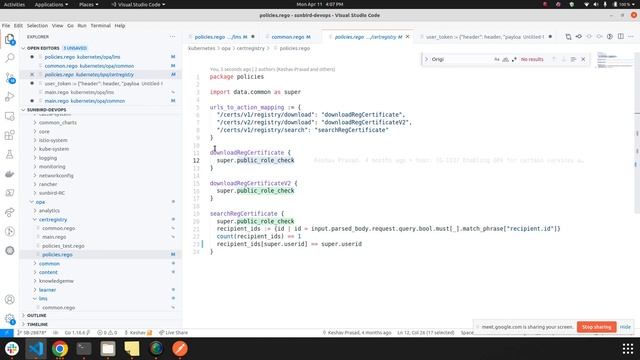Switch to the user_token untitled tab
Viewport: 640px width, 360px height.
pyautogui.click(x=486, y=37)
